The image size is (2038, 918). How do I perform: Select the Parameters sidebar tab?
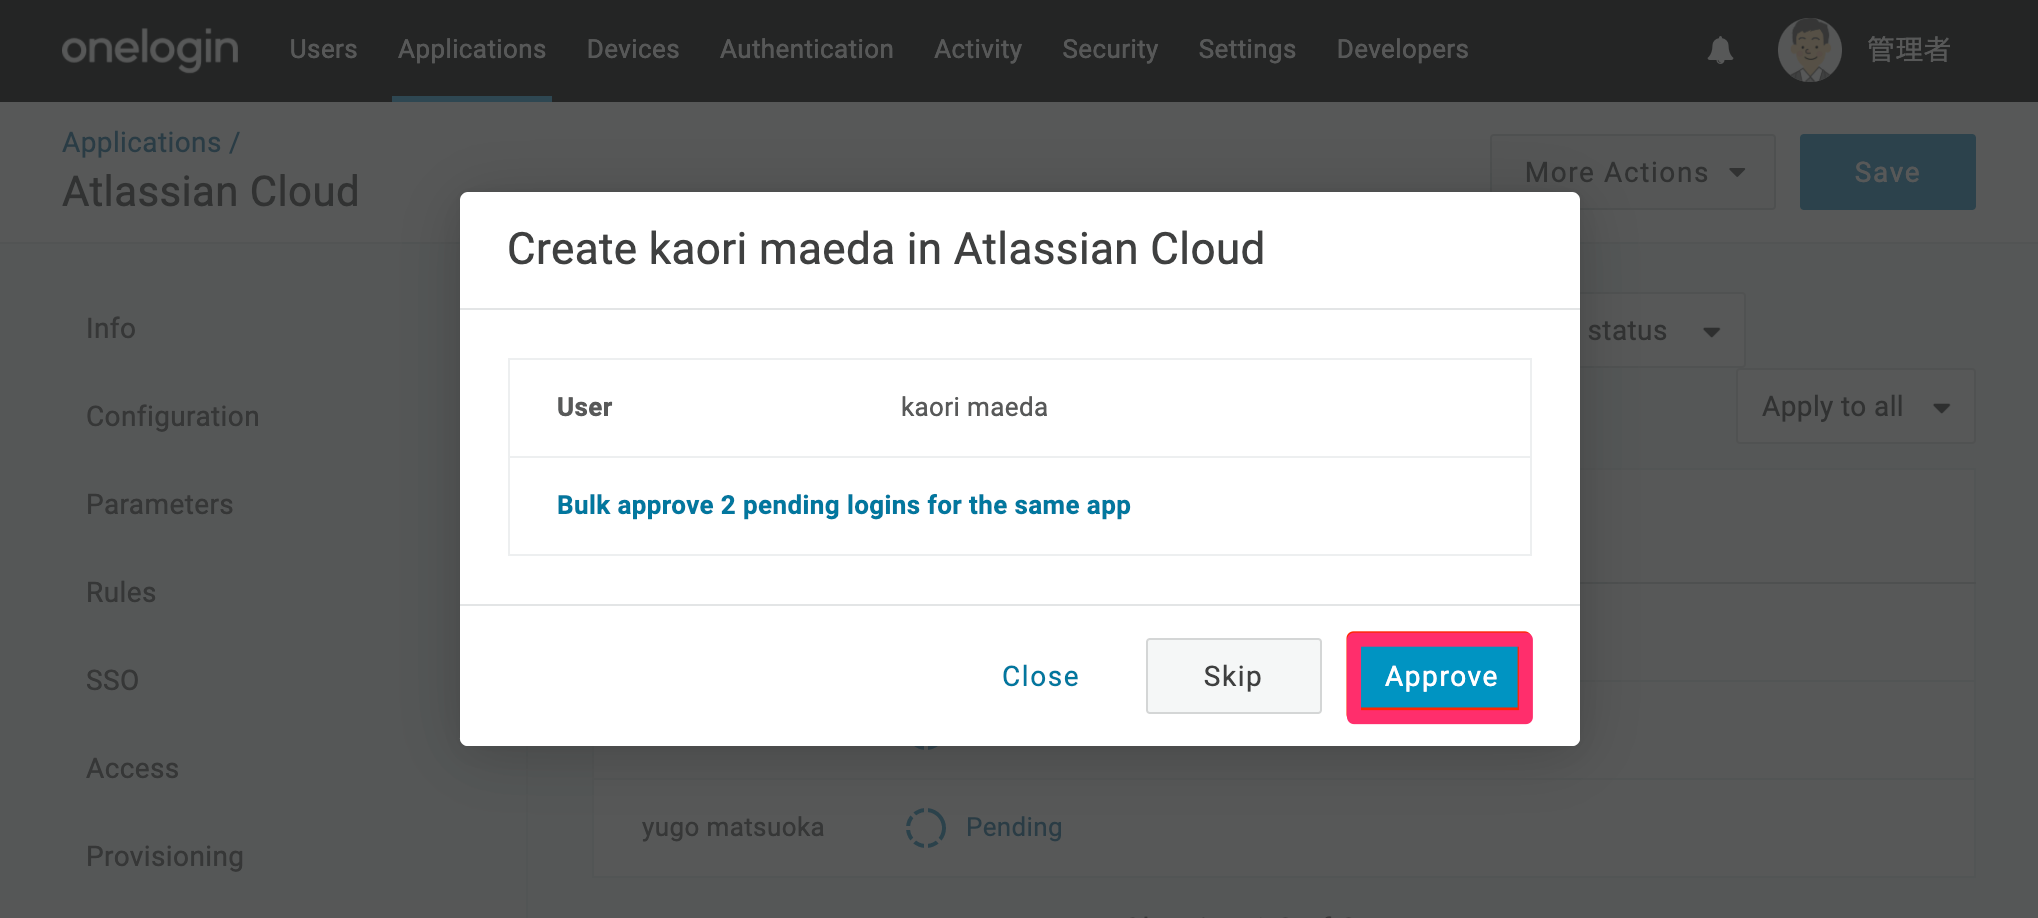pos(159,504)
